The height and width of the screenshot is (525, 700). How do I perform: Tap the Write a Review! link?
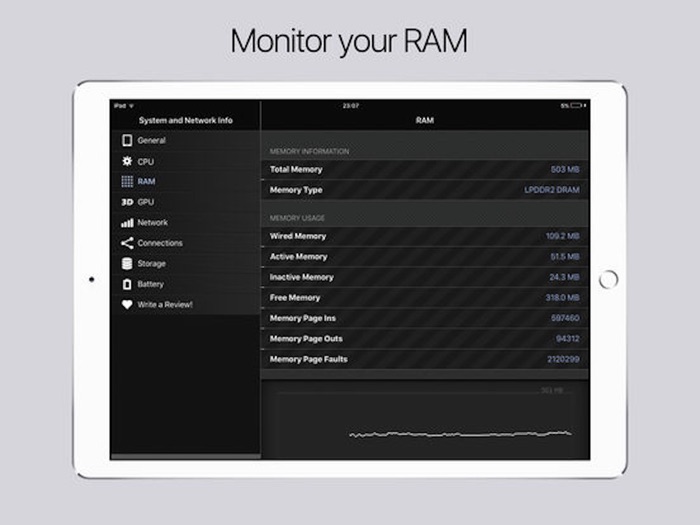[165, 304]
